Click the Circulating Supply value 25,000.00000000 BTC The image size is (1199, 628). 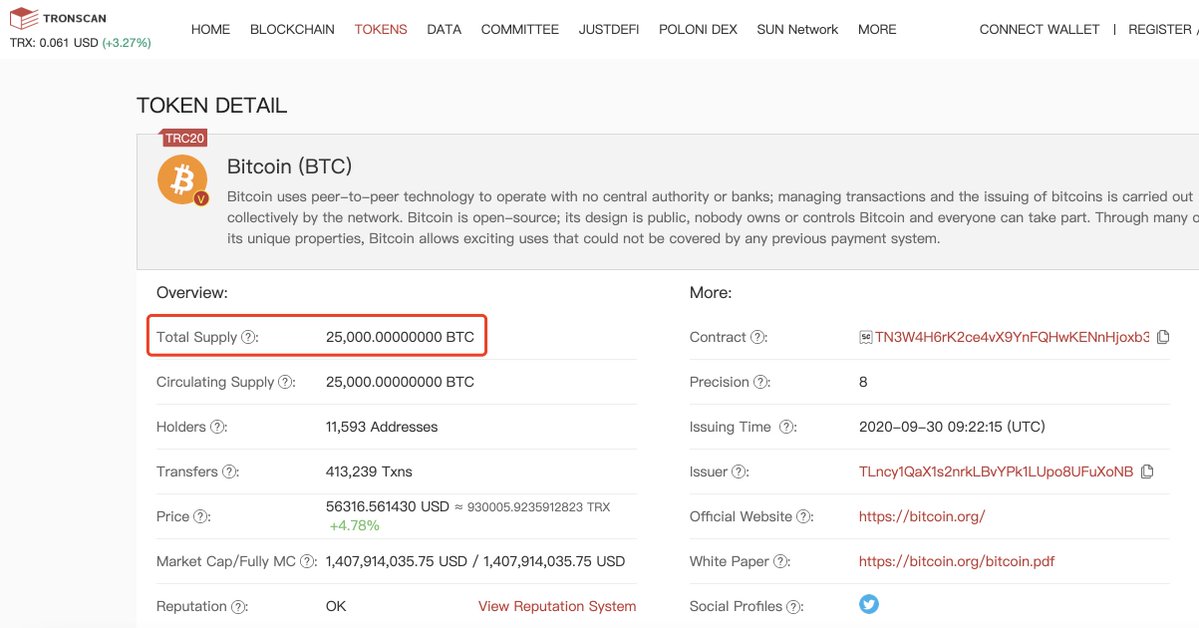[x=400, y=382]
